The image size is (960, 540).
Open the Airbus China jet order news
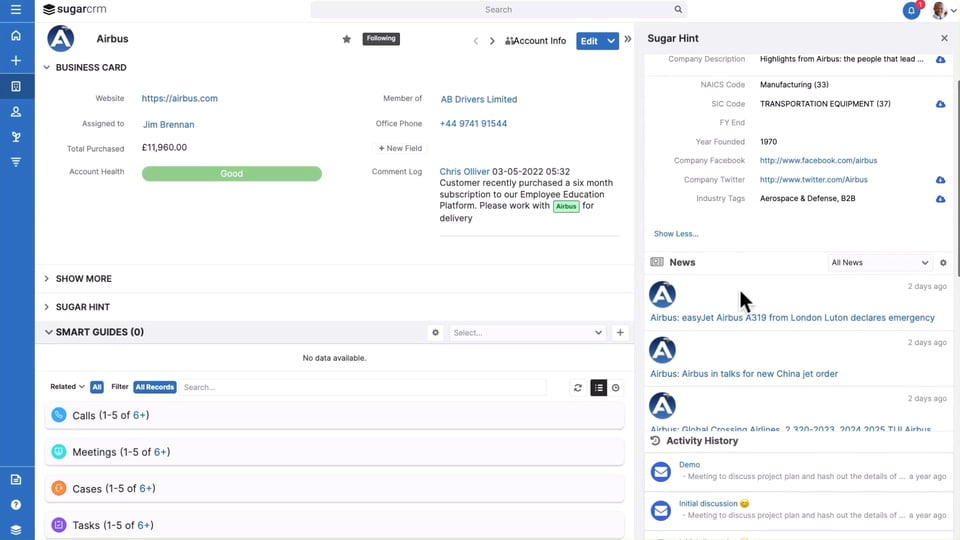[x=744, y=373]
